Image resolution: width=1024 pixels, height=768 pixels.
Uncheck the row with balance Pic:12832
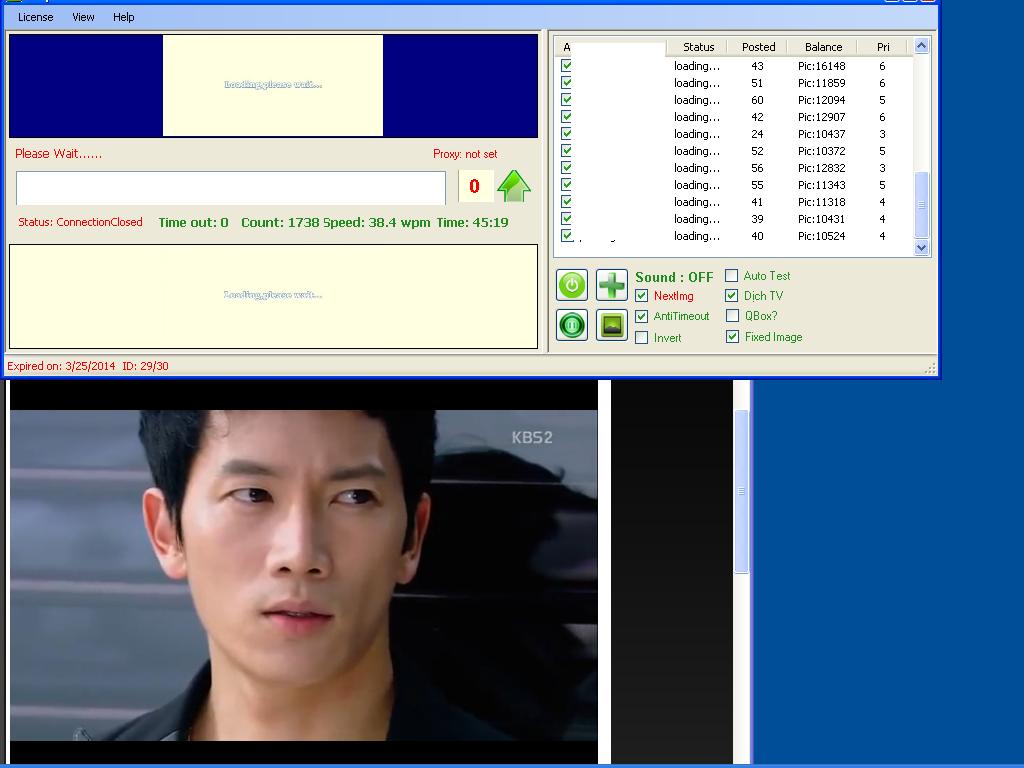pos(566,167)
